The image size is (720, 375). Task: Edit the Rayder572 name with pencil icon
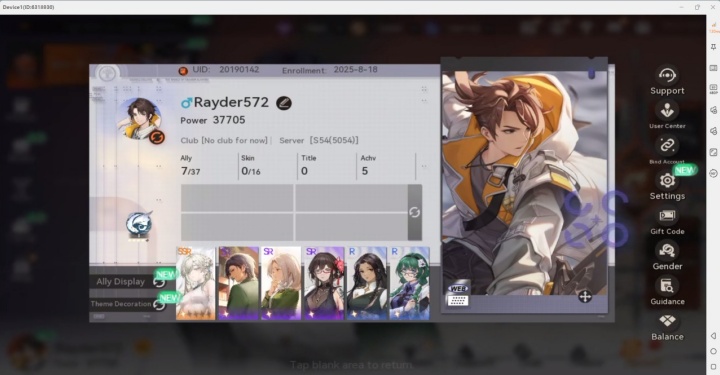[x=284, y=103]
